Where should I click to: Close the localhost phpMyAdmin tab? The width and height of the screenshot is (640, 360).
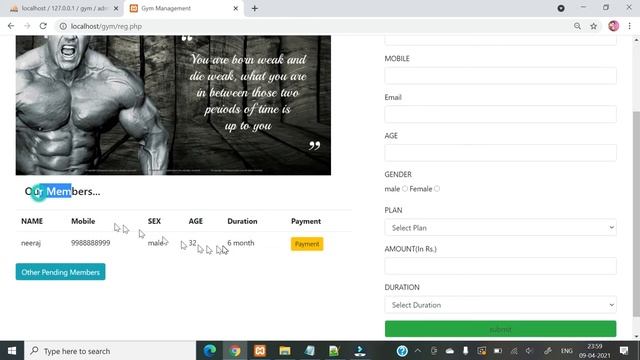tap(116, 8)
